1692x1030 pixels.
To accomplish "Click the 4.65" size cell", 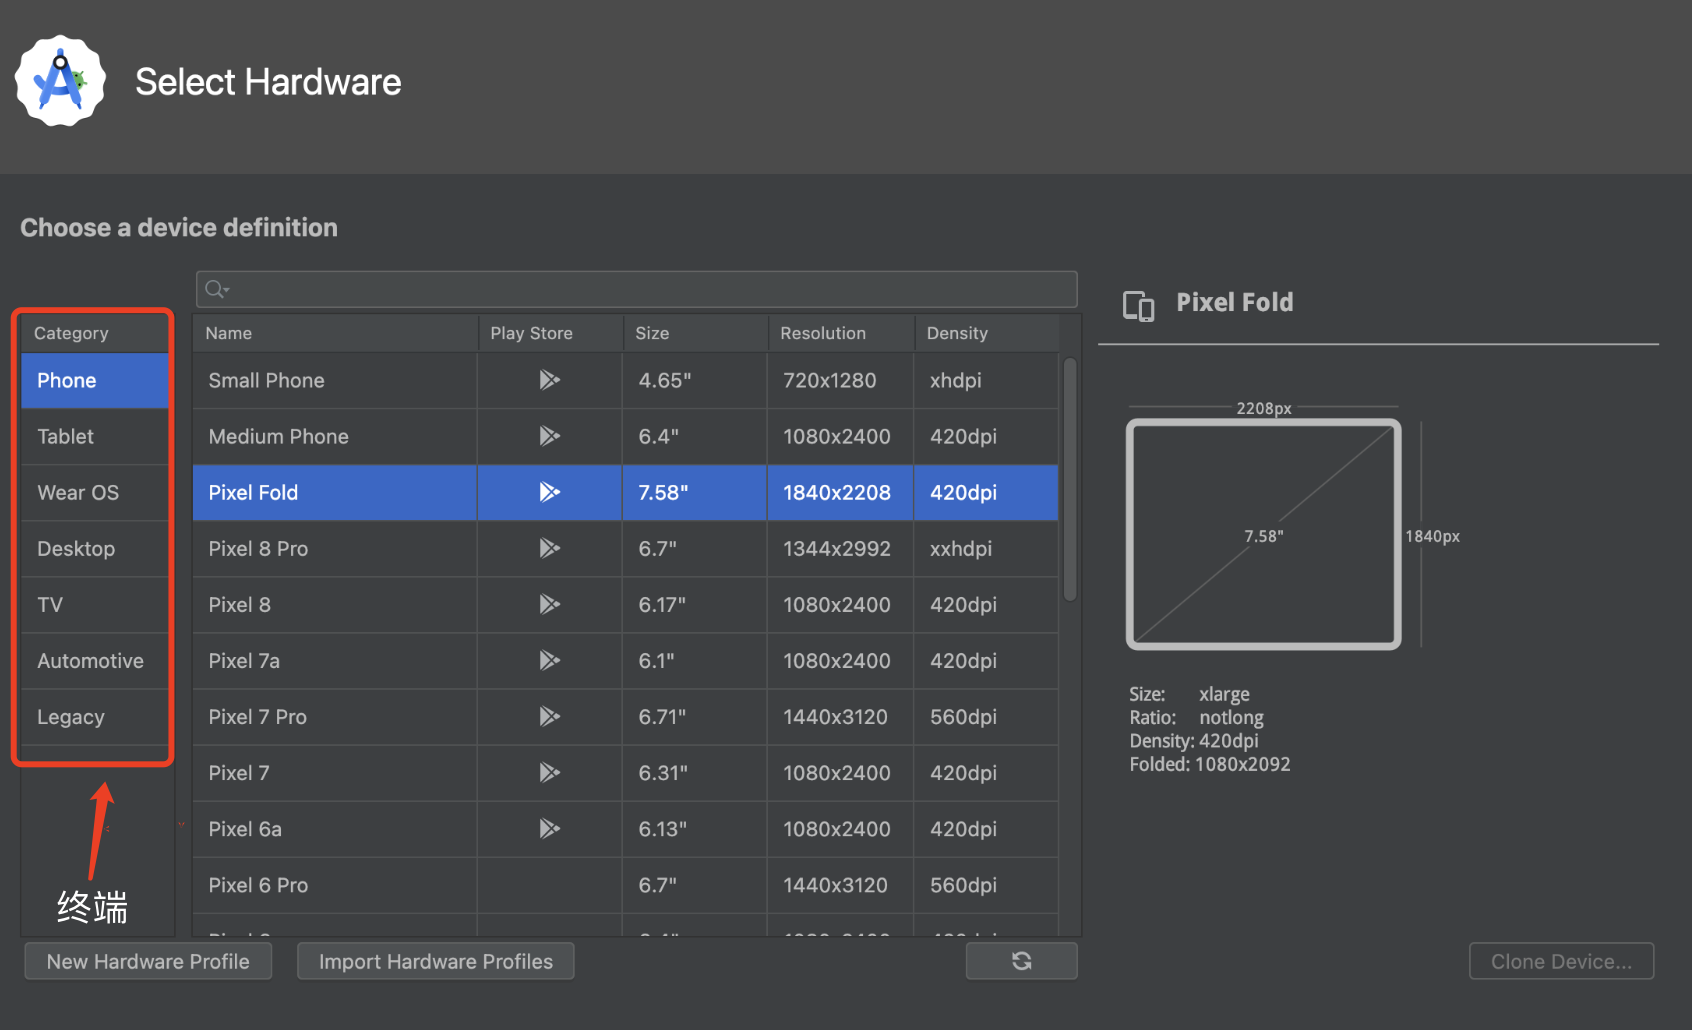I will 695,380.
